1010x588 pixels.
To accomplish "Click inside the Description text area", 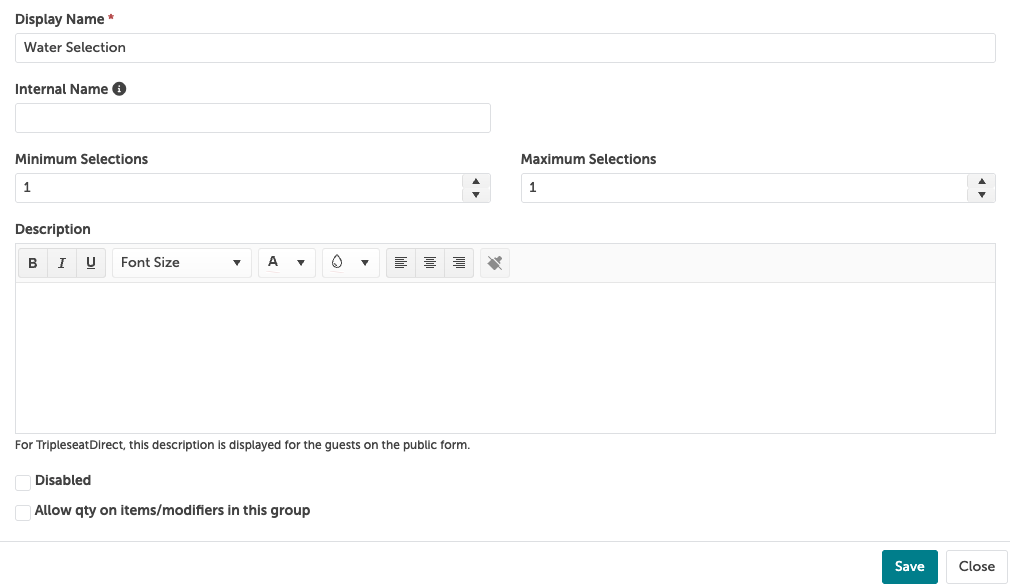I will pos(505,357).
